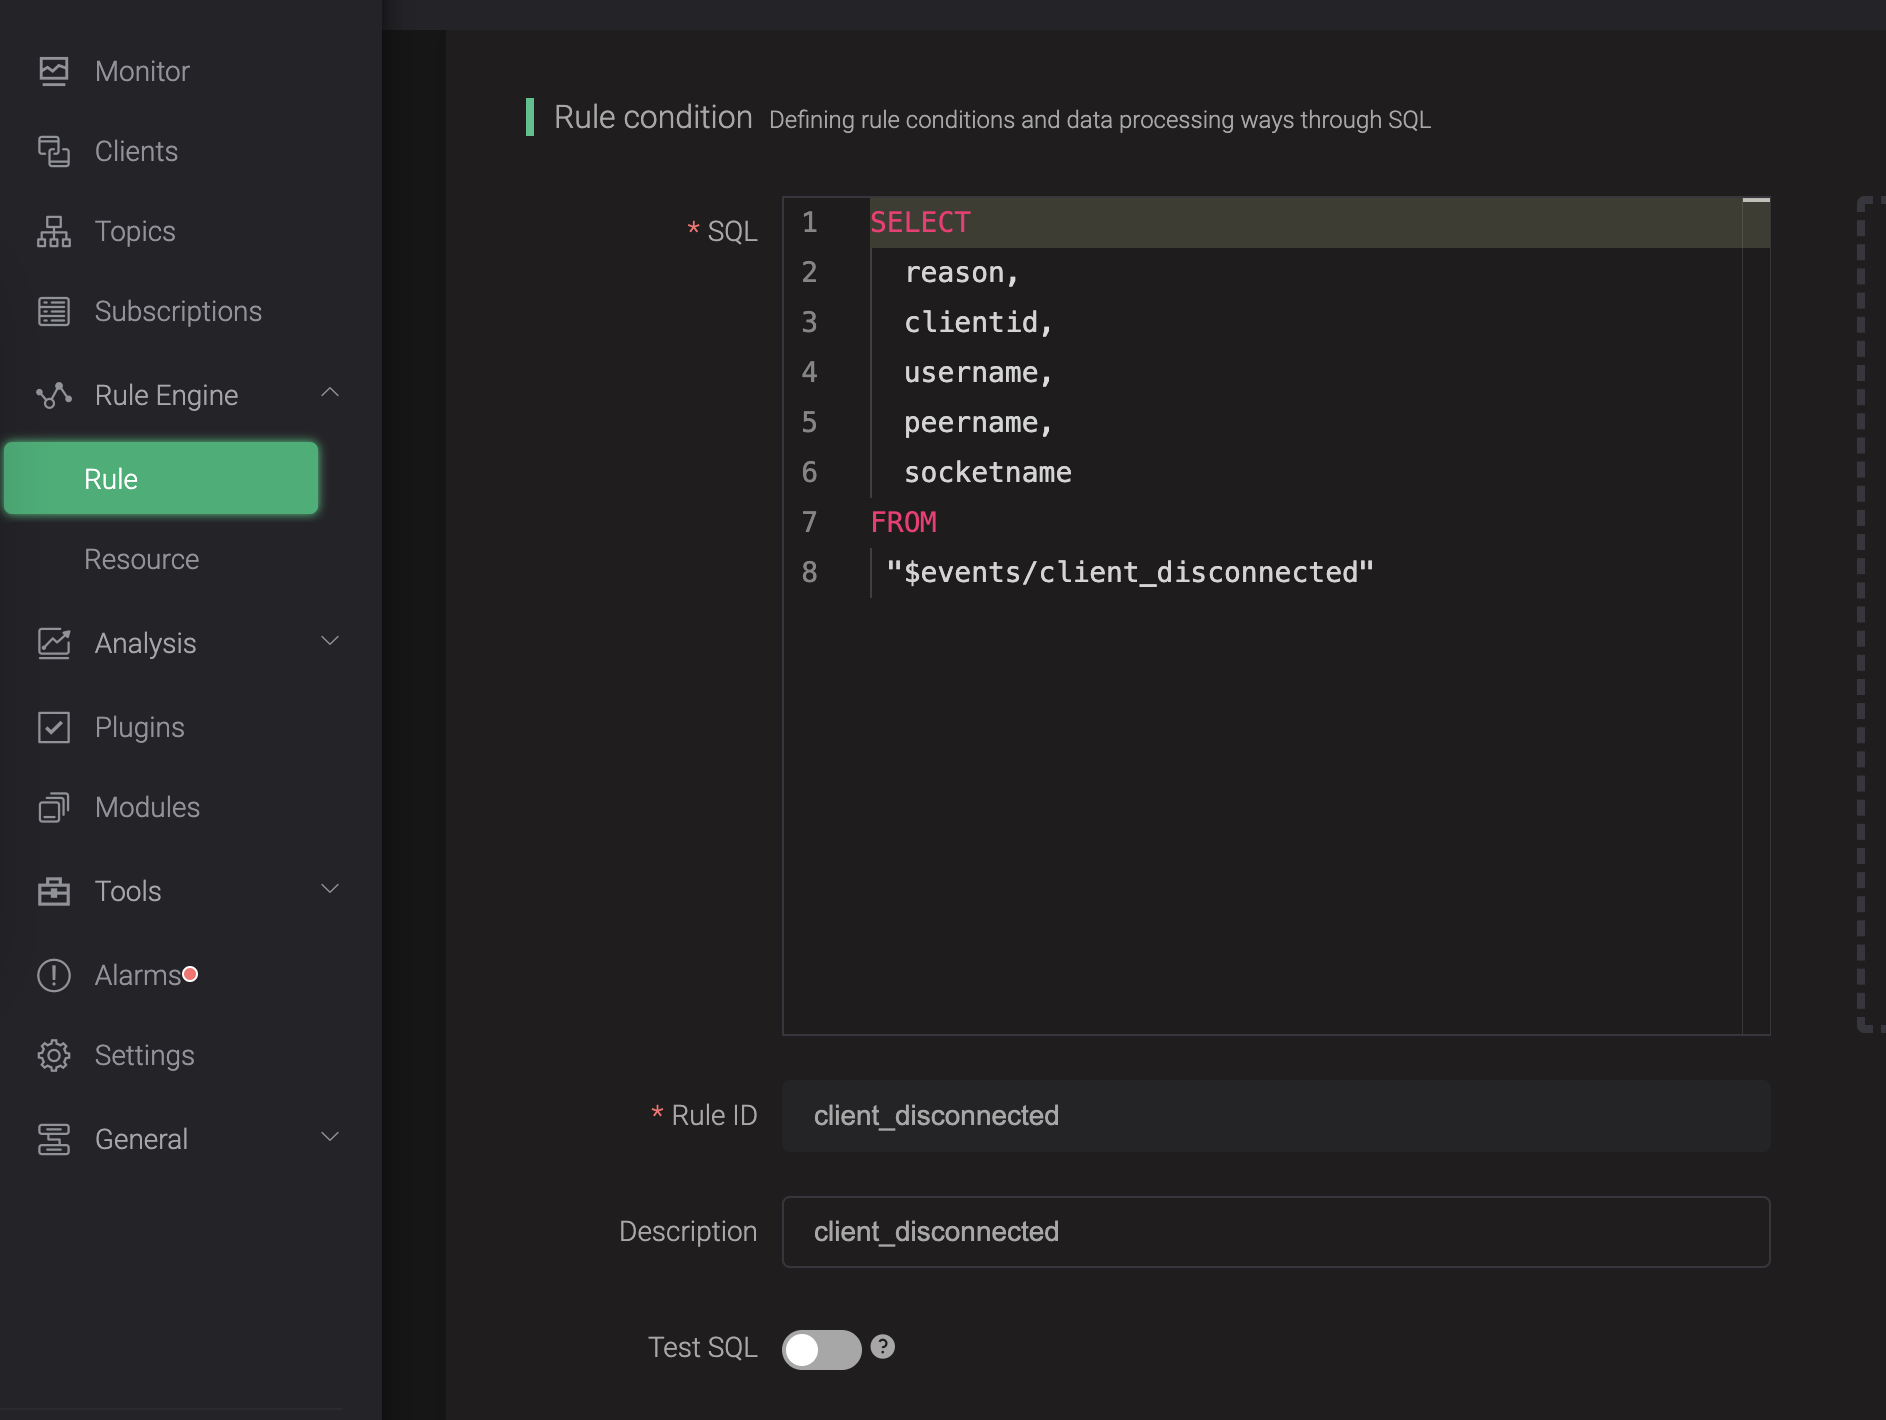Click the Analysis graph icon
This screenshot has width=1886, height=1420.
pyautogui.click(x=54, y=643)
